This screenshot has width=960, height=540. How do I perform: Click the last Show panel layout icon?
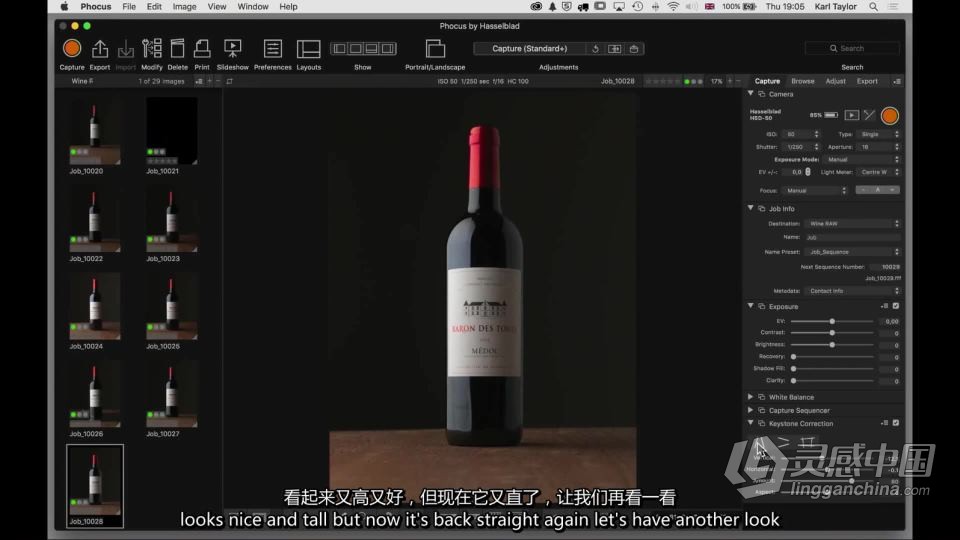point(388,48)
